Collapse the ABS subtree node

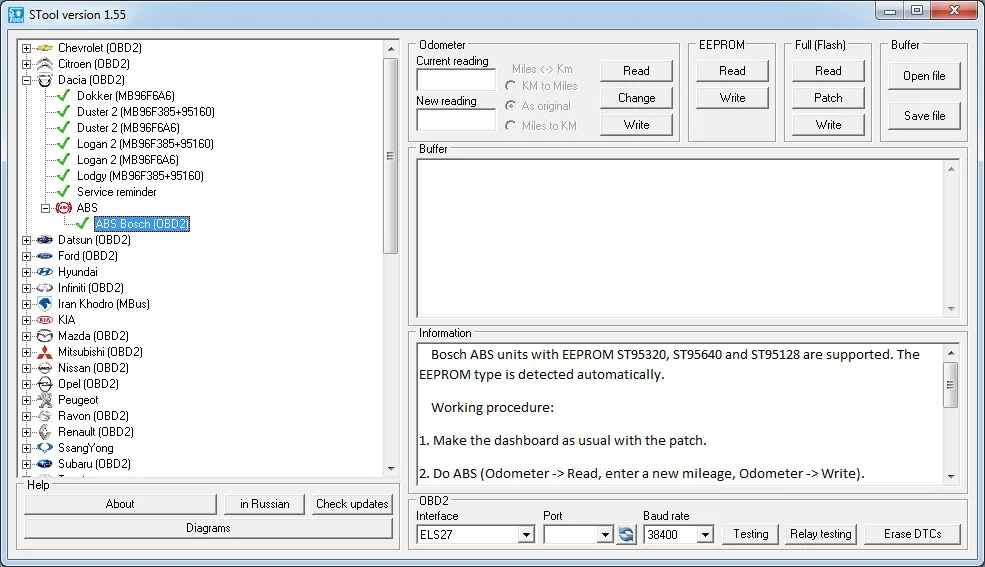(x=45, y=208)
